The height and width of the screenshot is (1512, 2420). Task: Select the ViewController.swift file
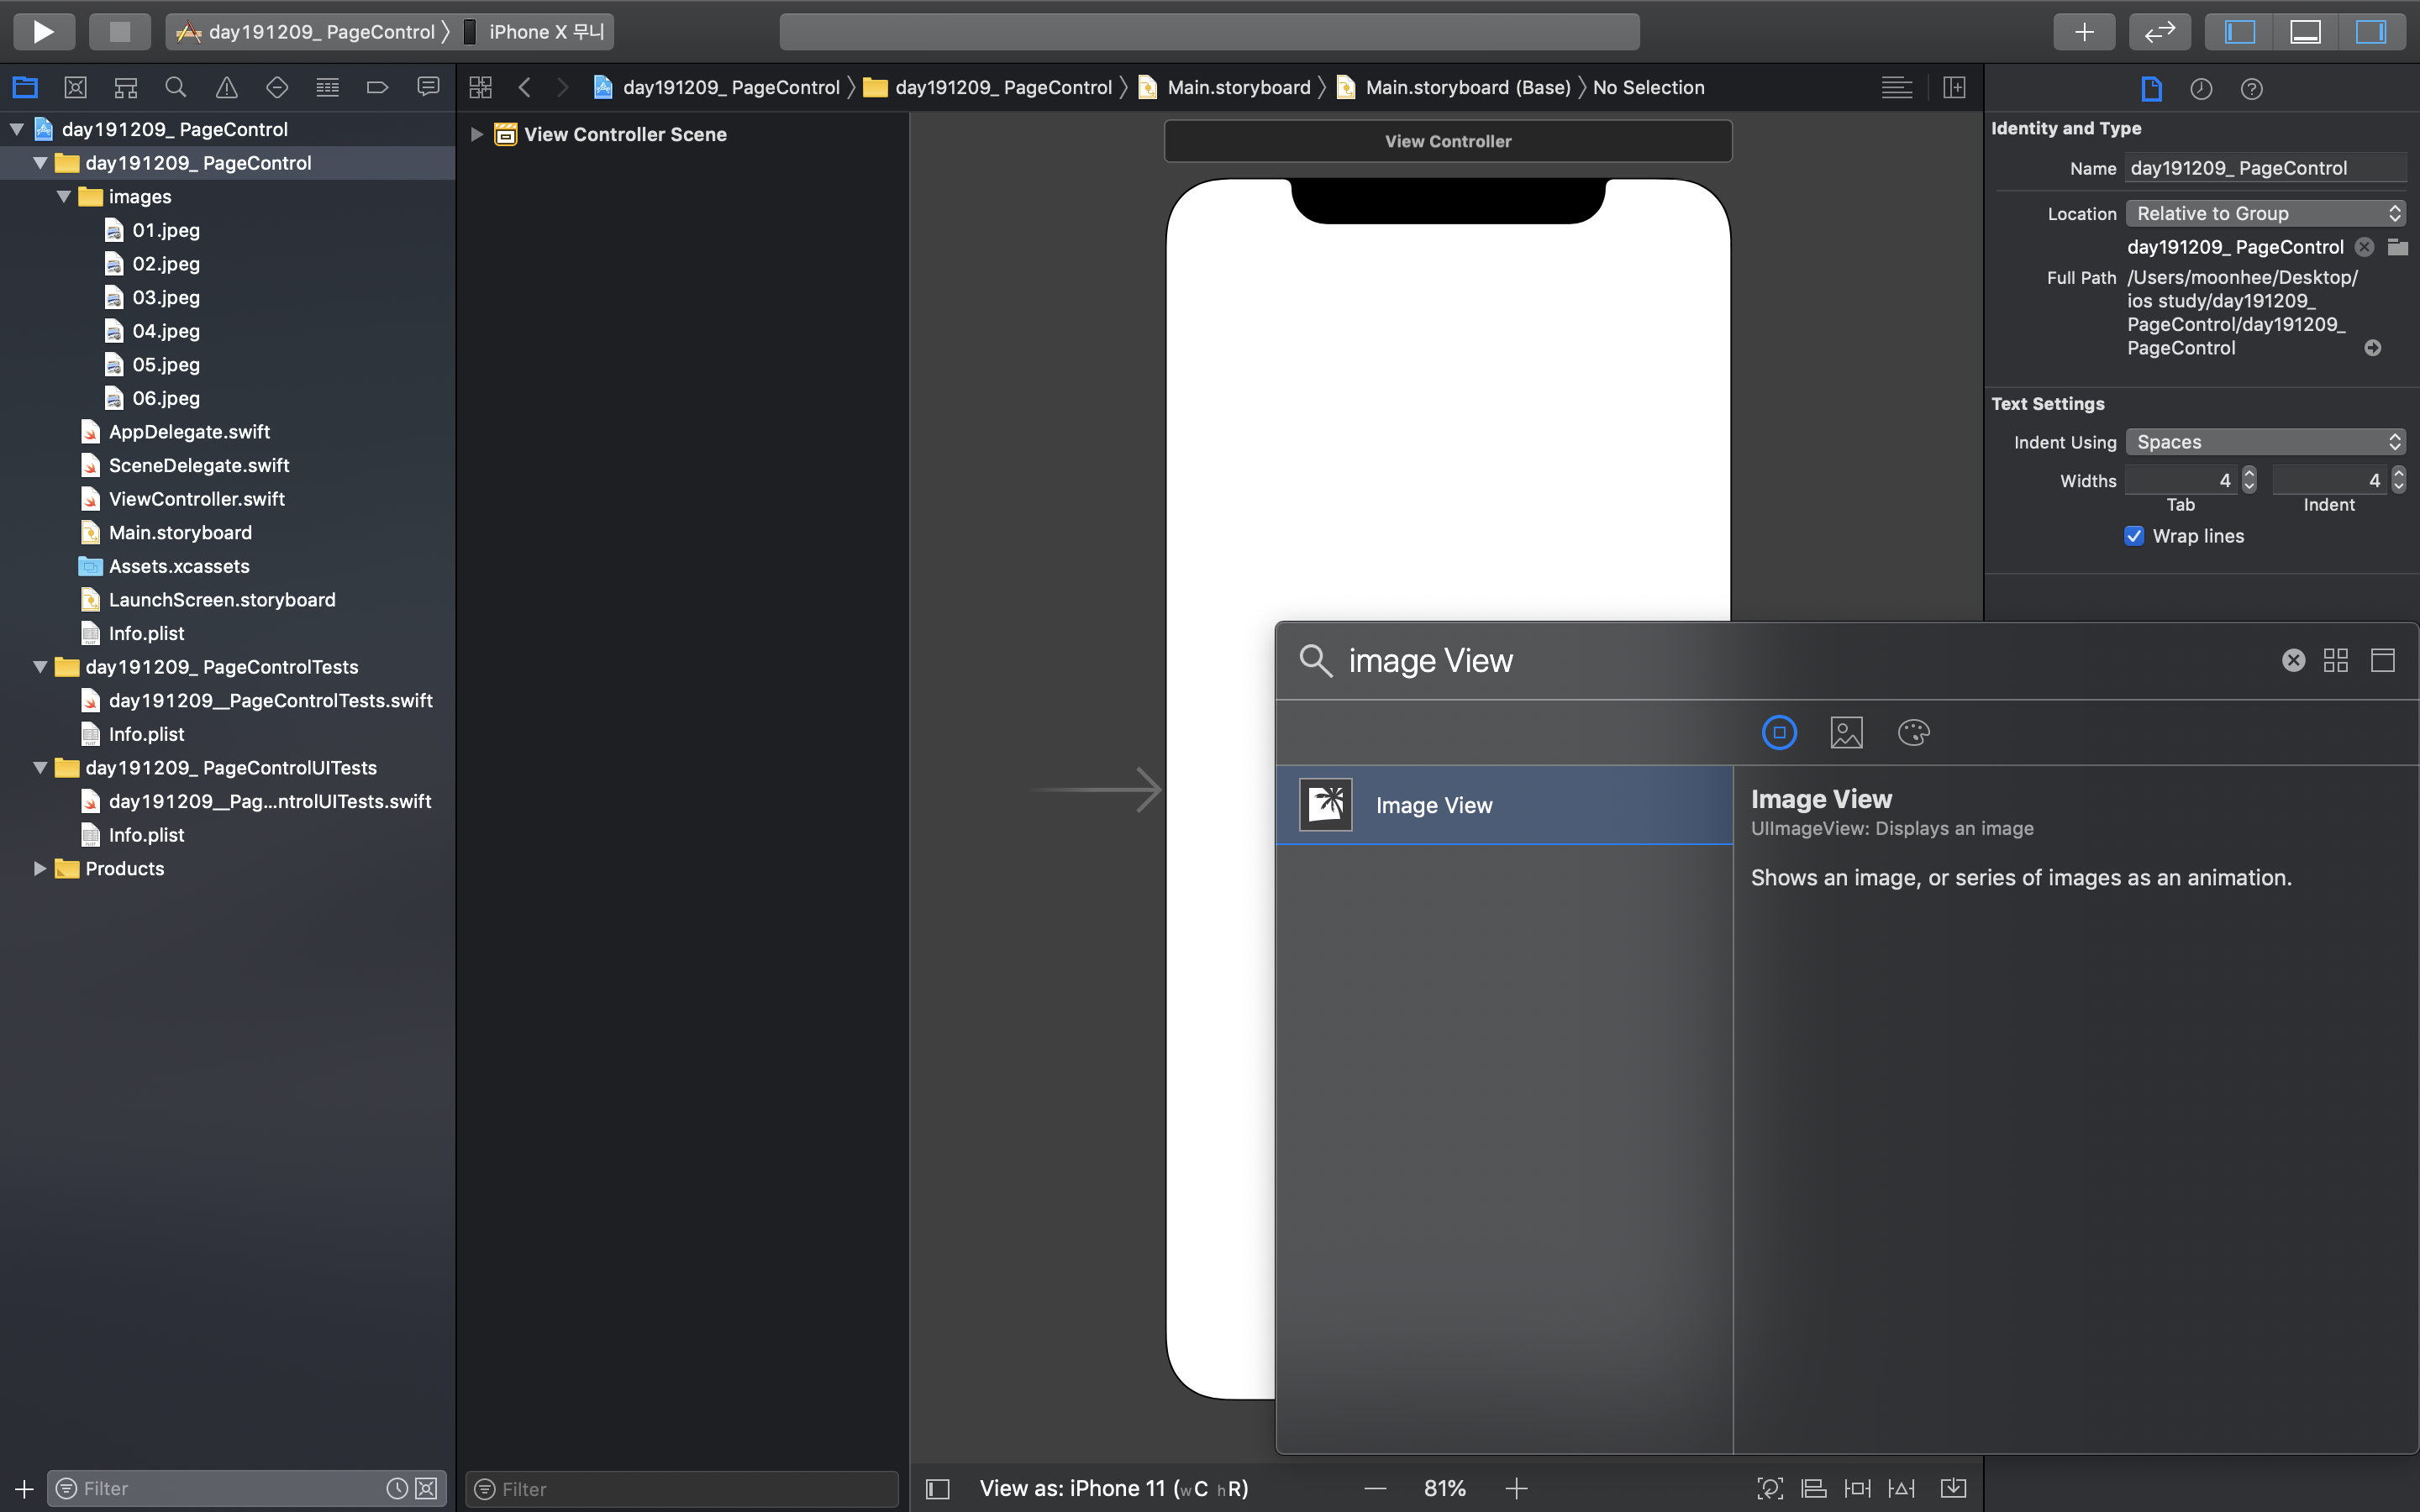point(197,499)
